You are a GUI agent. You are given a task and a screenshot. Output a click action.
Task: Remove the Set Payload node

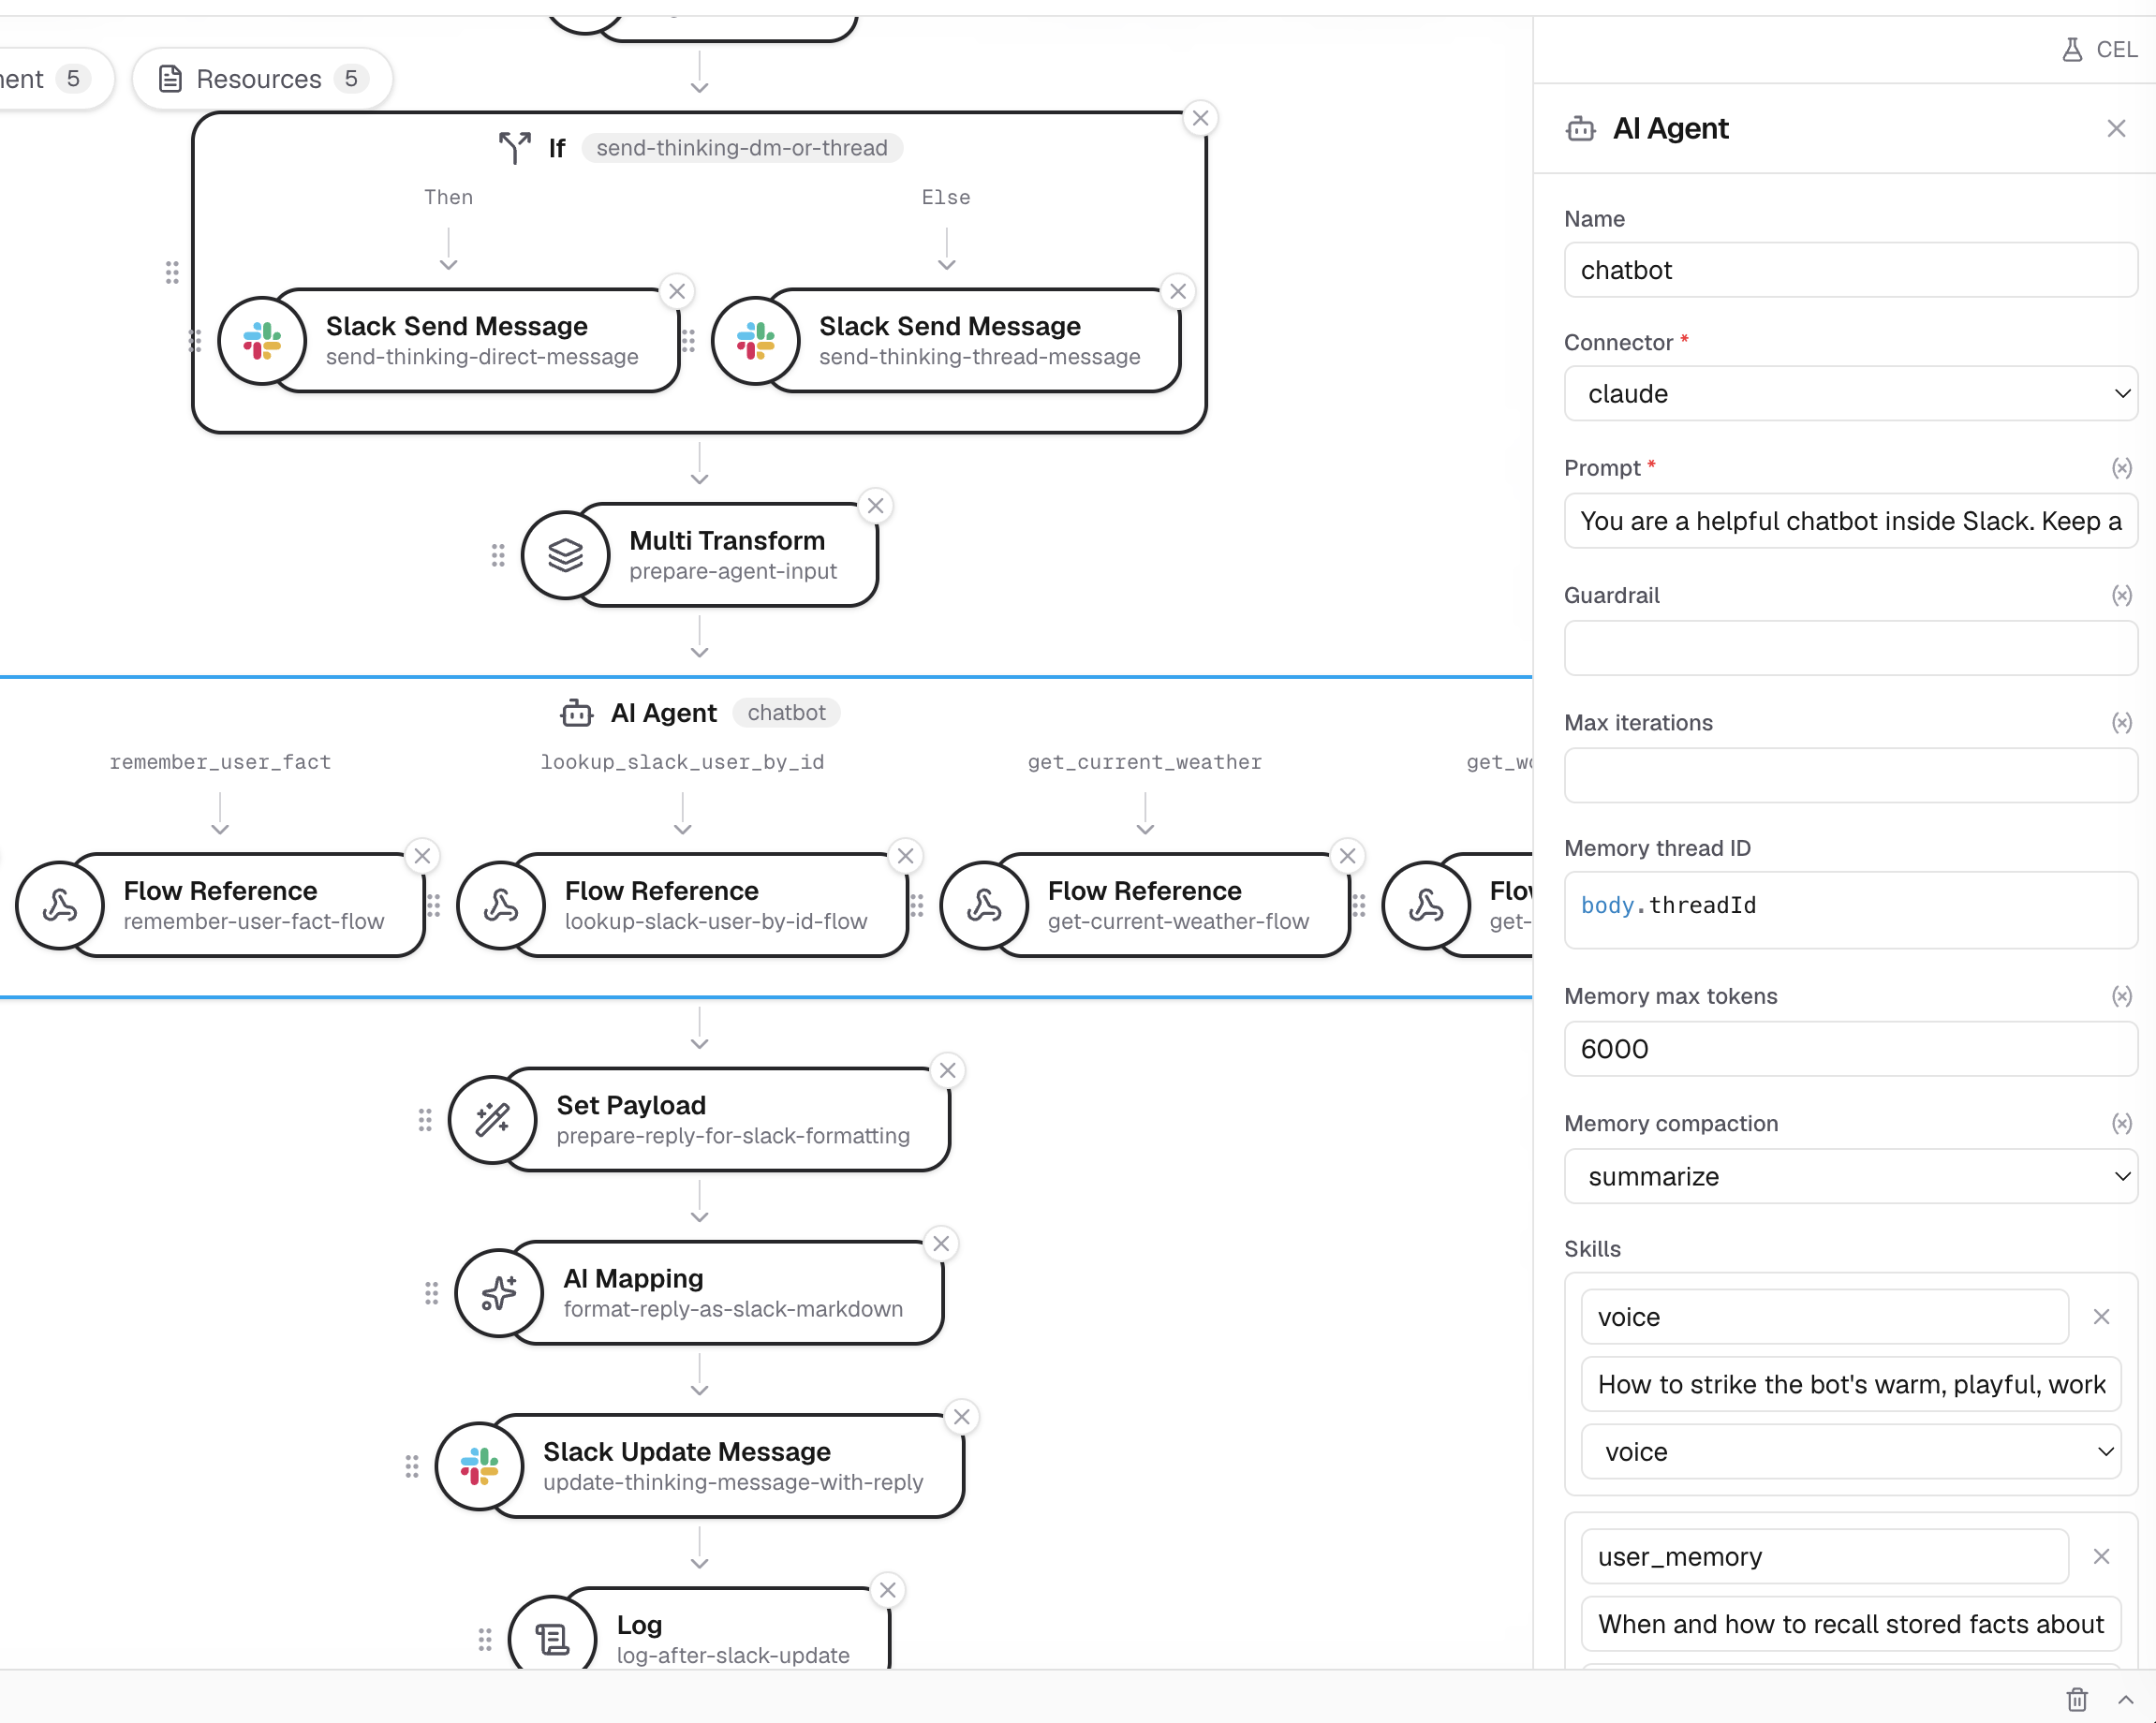(x=947, y=1071)
